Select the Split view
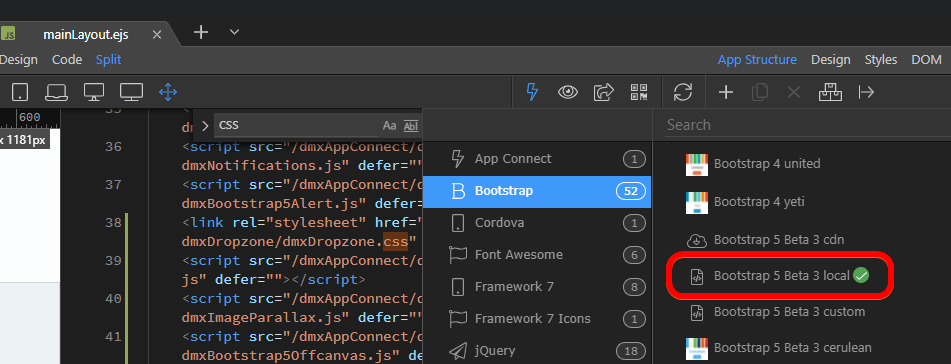The width and height of the screenshot is (951, 364). tap(109, 59)
